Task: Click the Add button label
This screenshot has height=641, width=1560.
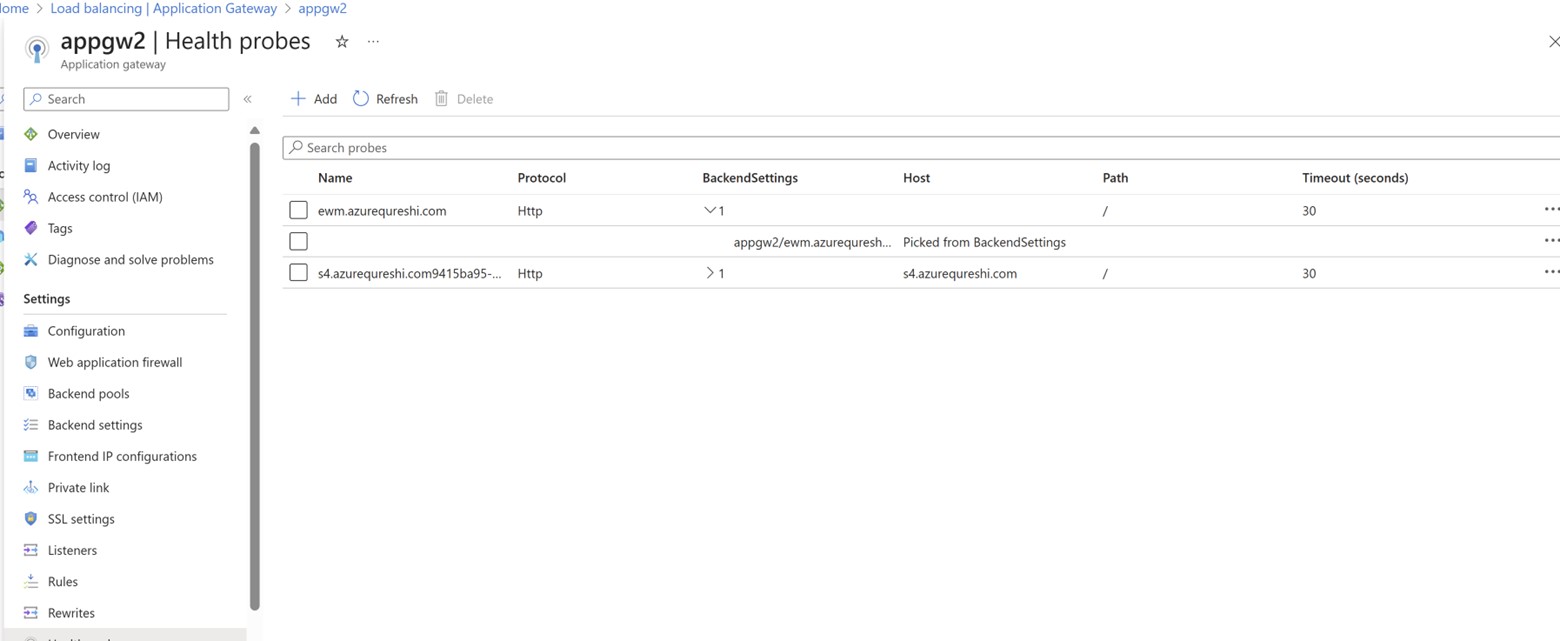Action: click(325, 98)
